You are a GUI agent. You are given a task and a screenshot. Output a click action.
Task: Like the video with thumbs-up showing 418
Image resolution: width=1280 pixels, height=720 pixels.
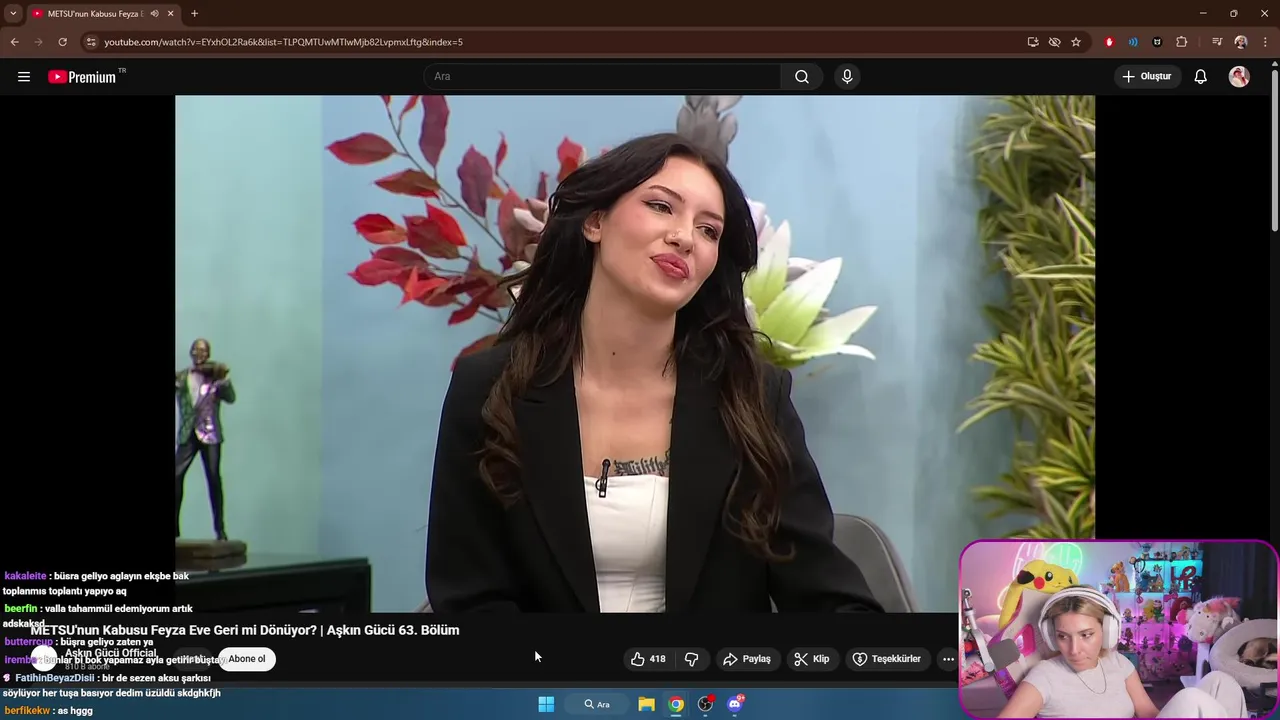648,659
